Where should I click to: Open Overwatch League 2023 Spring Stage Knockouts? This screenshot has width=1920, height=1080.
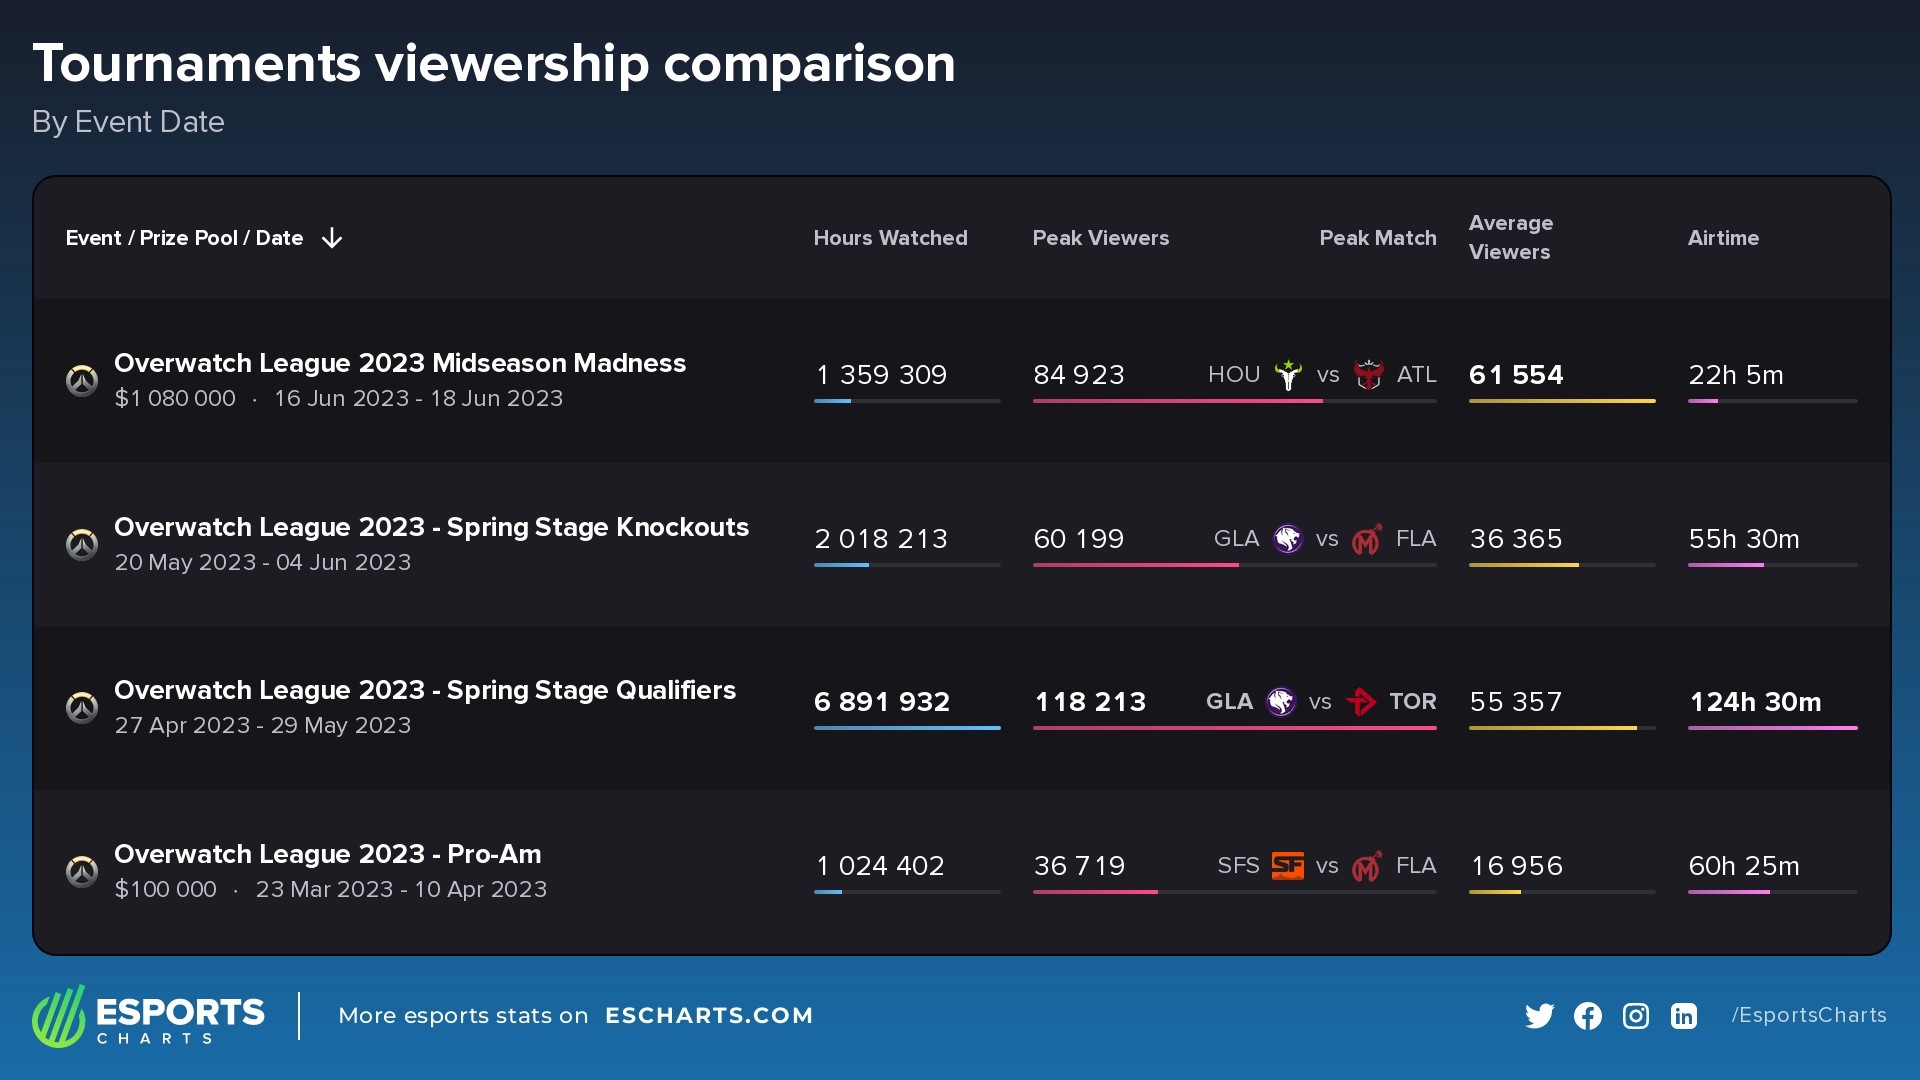[x=431, y=527]
